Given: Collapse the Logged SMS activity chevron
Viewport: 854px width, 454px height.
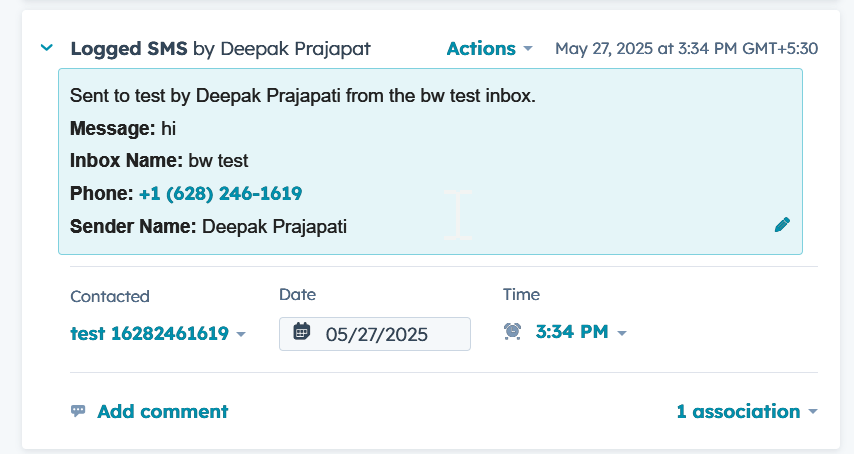Looking at the screenshot, I should (x=47, y=48).
